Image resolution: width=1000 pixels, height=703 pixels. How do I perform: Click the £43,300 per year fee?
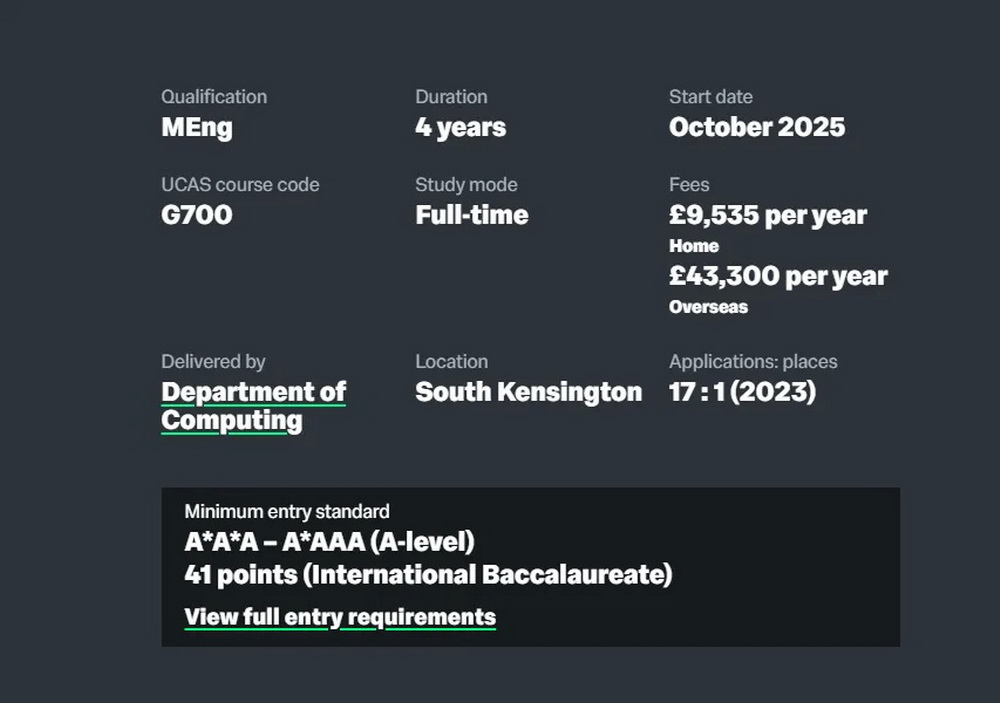[778, 276]
